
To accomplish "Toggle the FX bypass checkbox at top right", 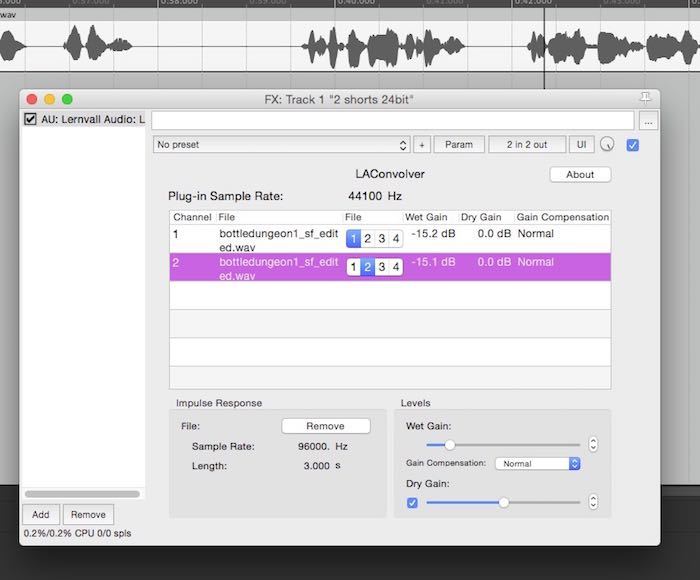I will (x=632, y=145).
